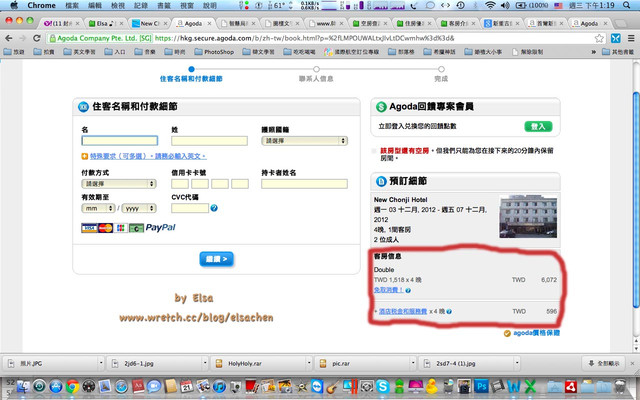Click the 酒店稅金和服務費 tax link
Image resolution: width=640 pixels, height=400 pixels.
pos(403,311)
